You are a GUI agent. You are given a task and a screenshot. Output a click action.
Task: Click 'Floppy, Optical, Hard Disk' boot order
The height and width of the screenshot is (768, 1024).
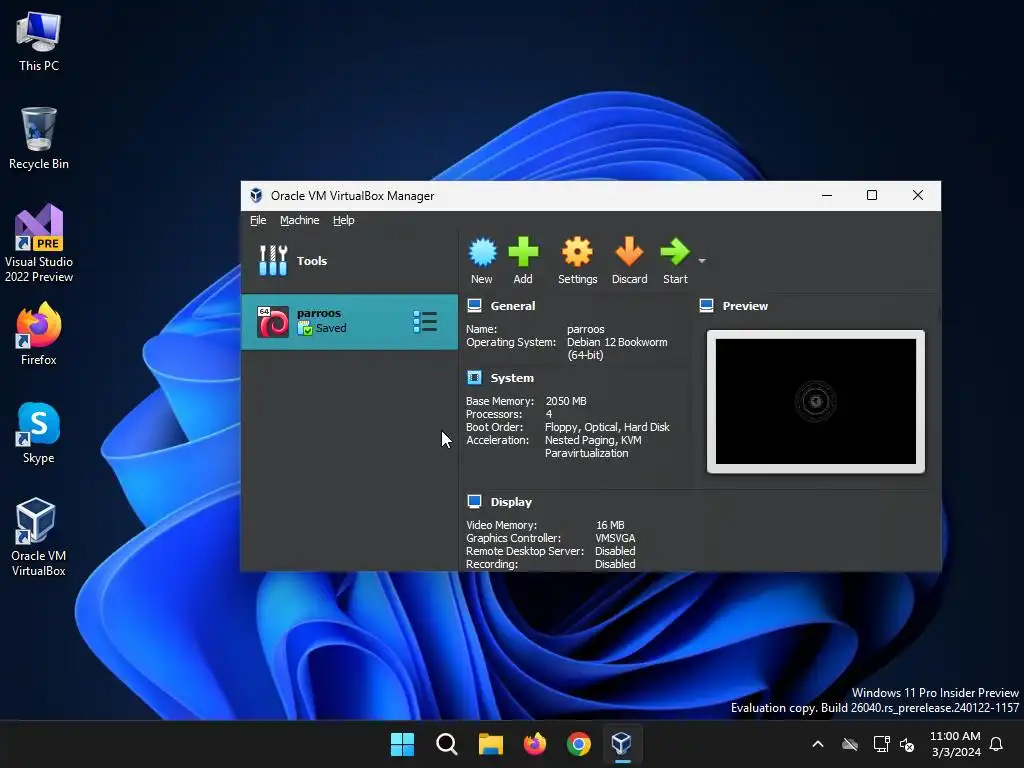pos(607,427)
